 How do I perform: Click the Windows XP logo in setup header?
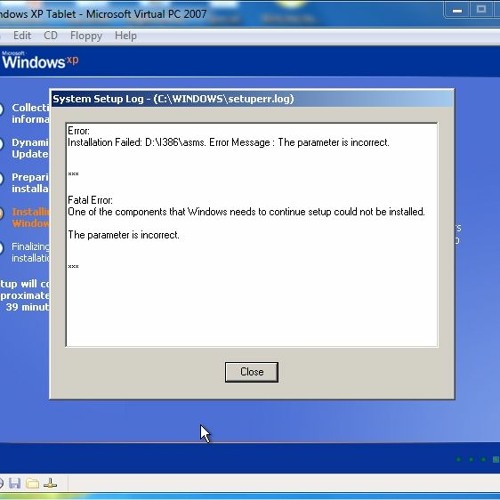tap(40, 61)
